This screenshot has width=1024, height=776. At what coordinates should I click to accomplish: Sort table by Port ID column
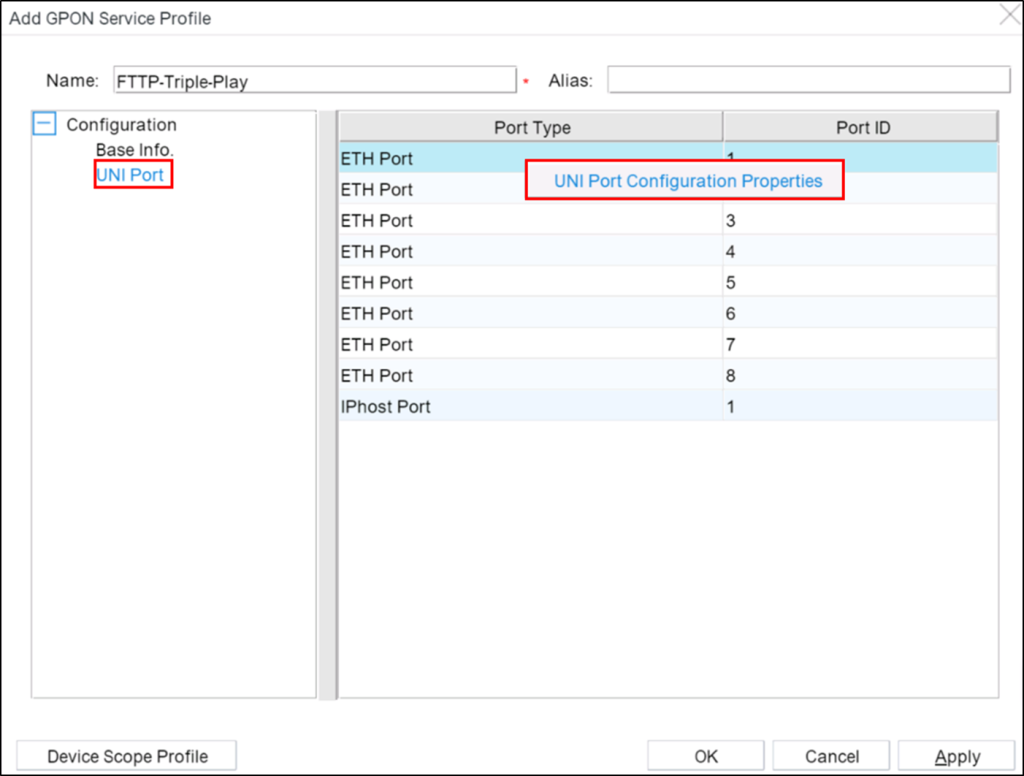click(x=861, y=127)
